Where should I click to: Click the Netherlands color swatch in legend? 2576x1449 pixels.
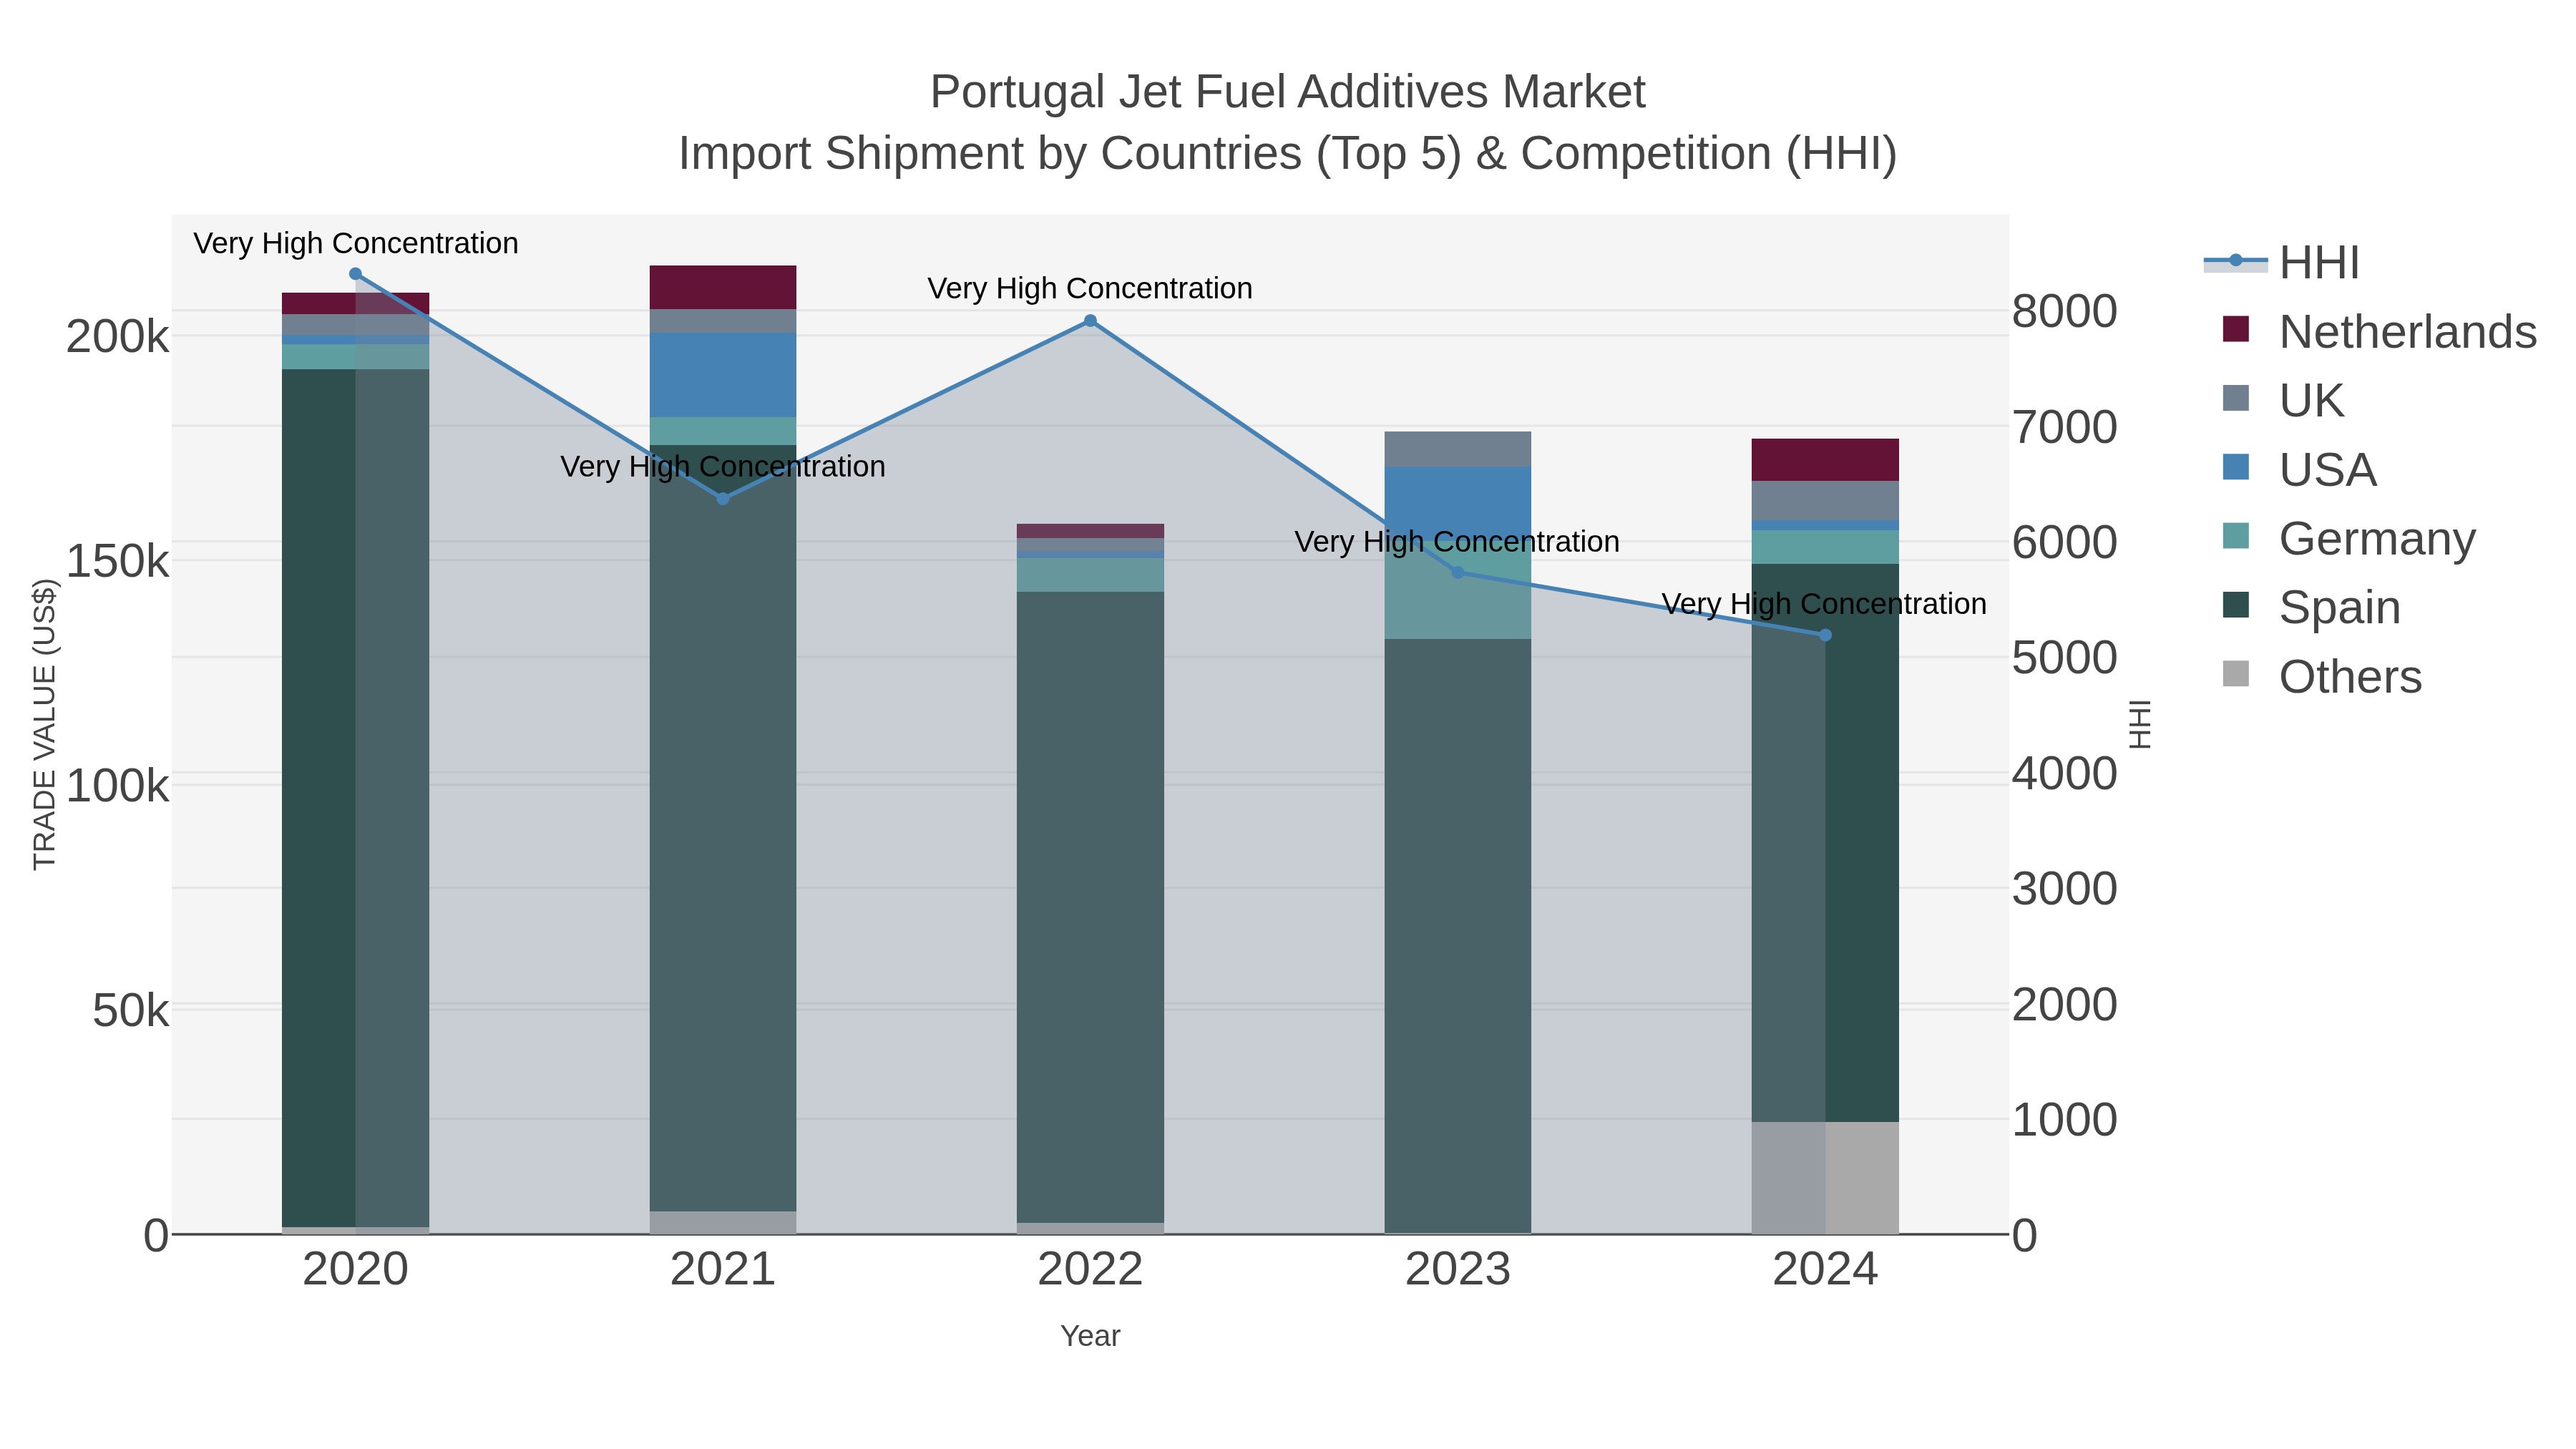pyautogui.click(x=2236, y=329)
